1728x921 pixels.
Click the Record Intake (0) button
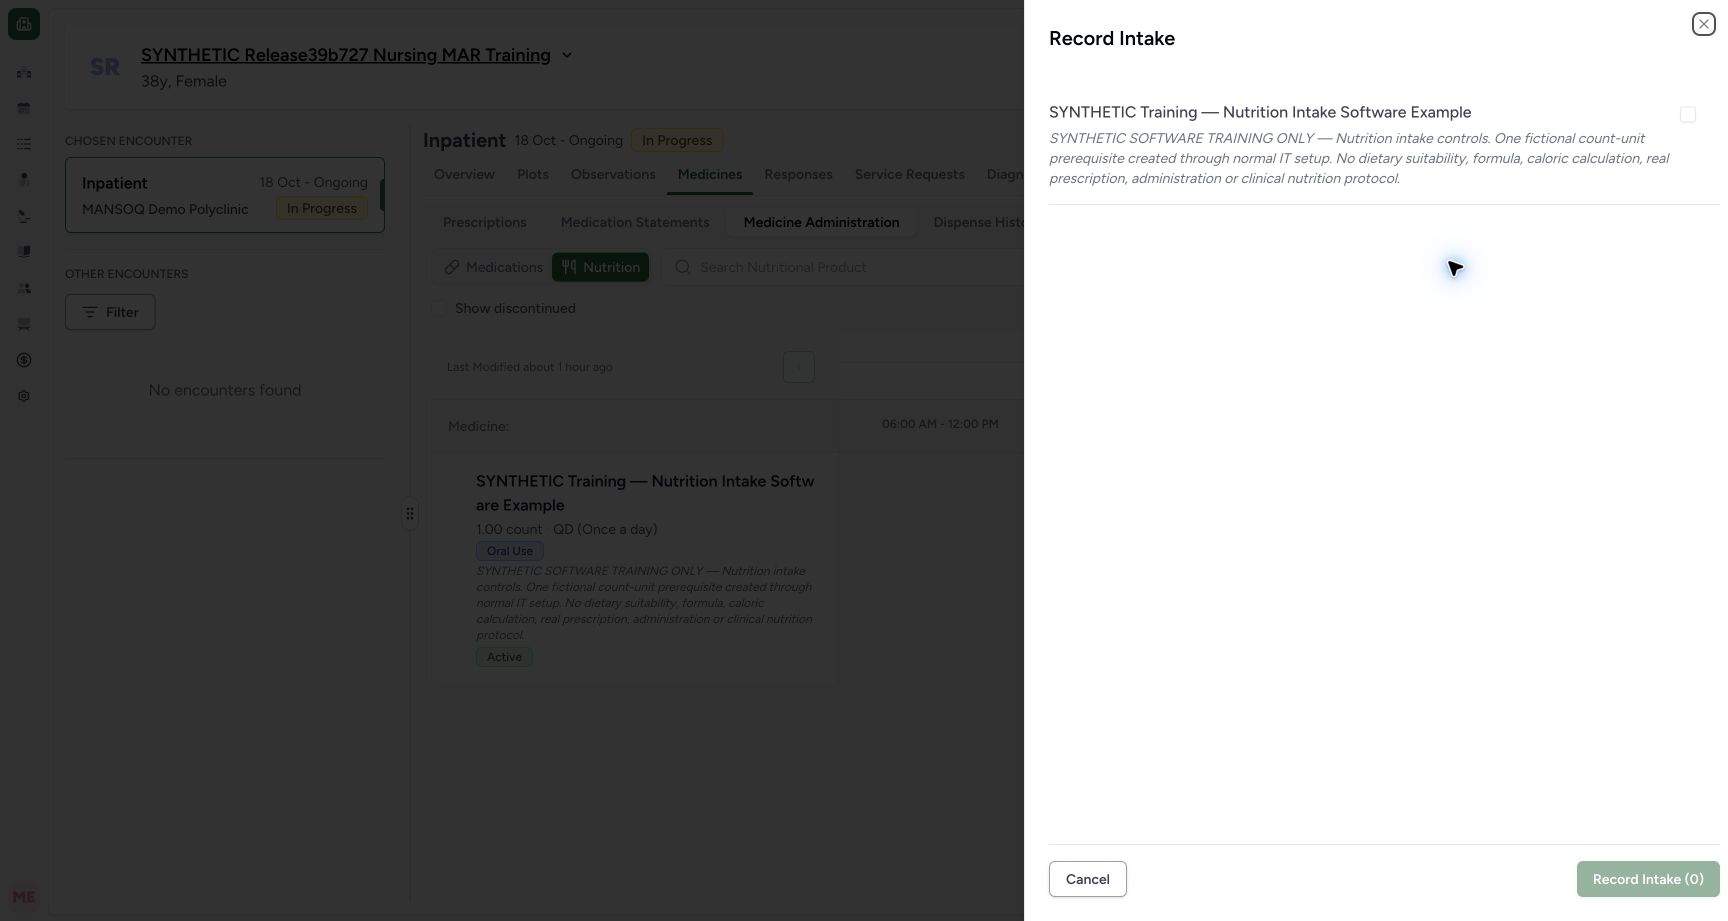(x=1647, y=879)
